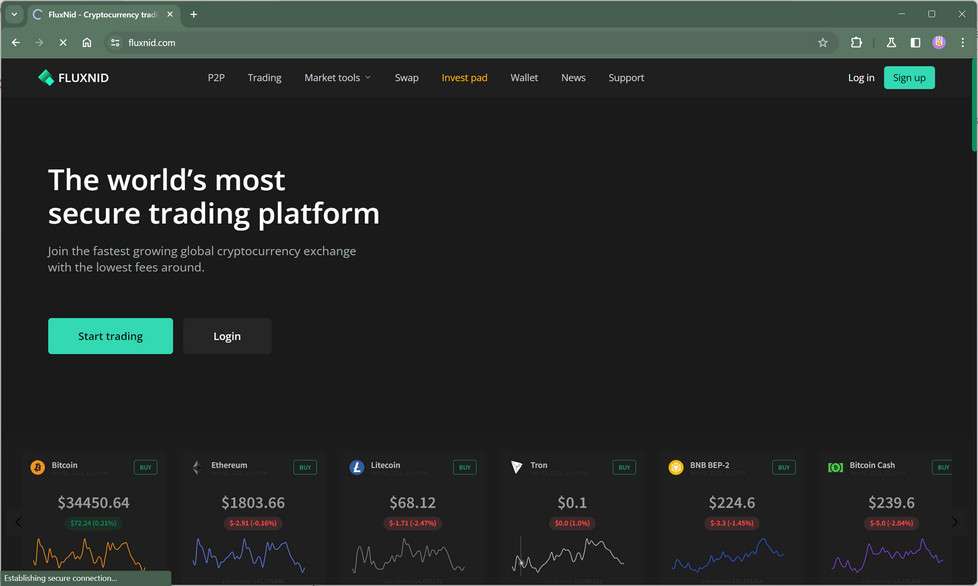Click the Log in link in header

click(861, 78)
